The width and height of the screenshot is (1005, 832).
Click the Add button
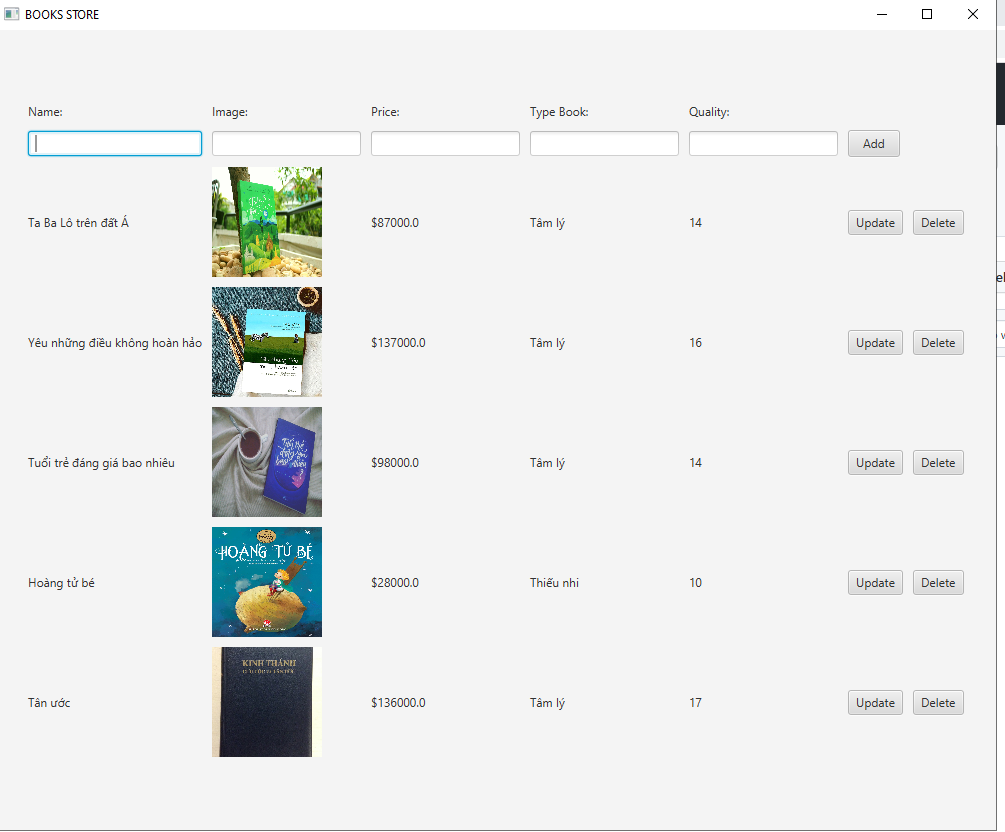[x=874, y=144]
